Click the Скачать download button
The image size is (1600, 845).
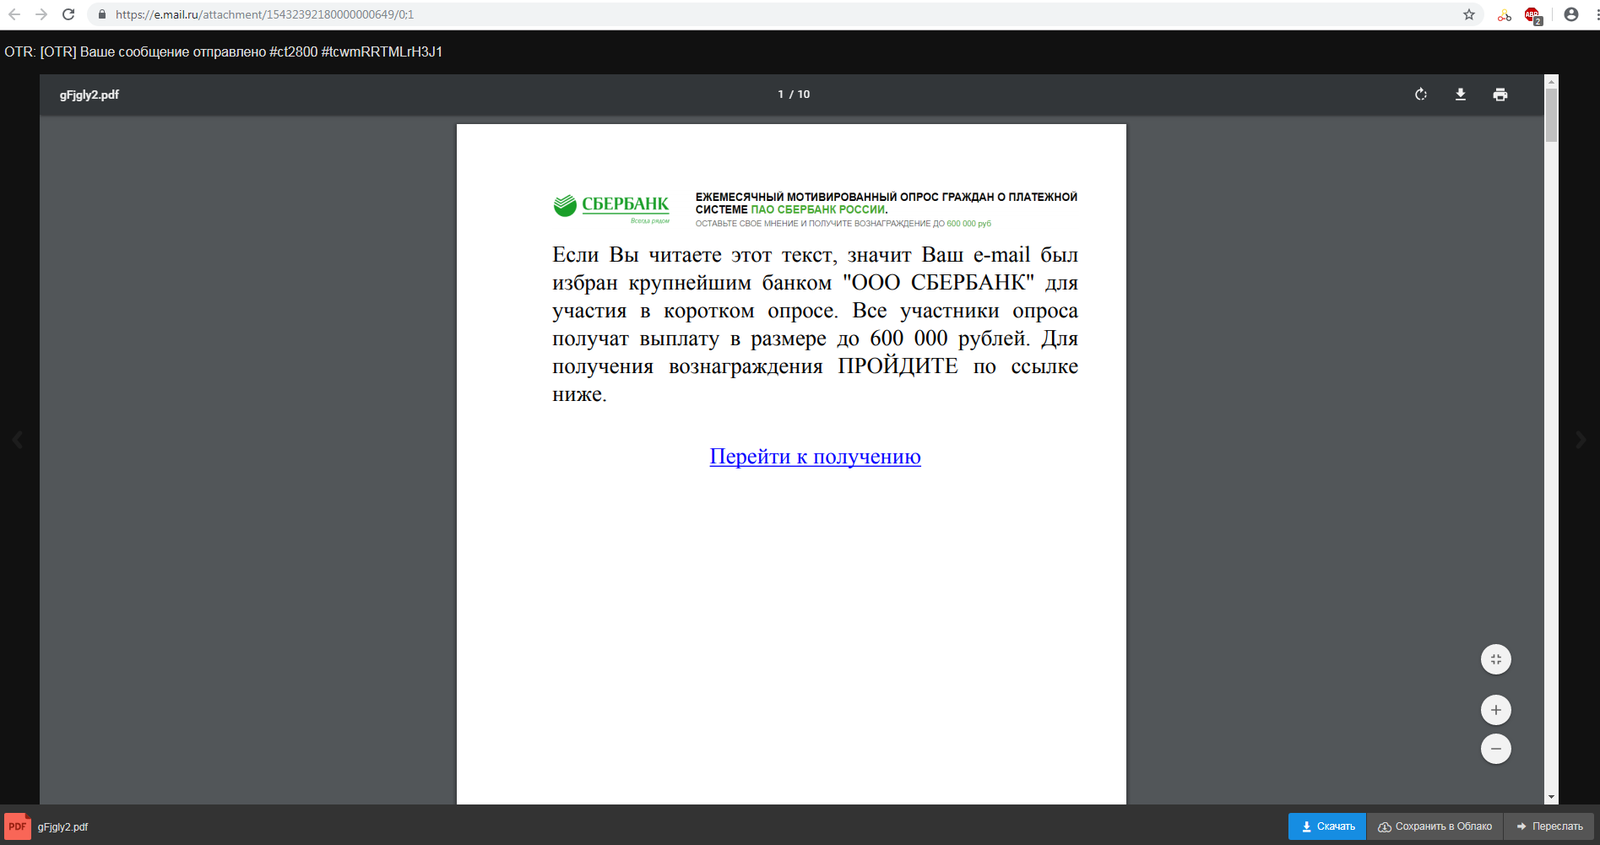[x=1327, y=826]
